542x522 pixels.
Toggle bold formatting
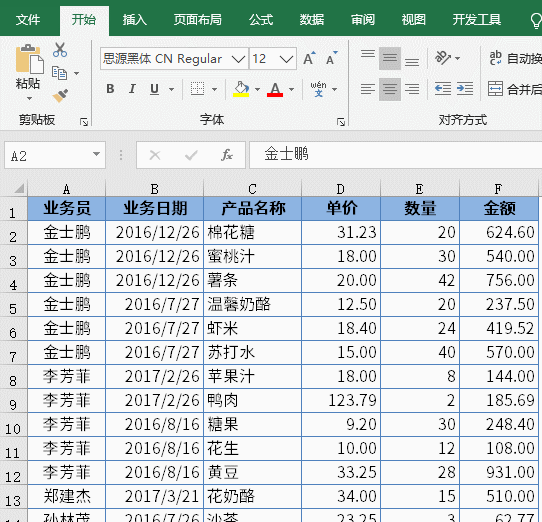pyautogui.click(x=110, y=89)
